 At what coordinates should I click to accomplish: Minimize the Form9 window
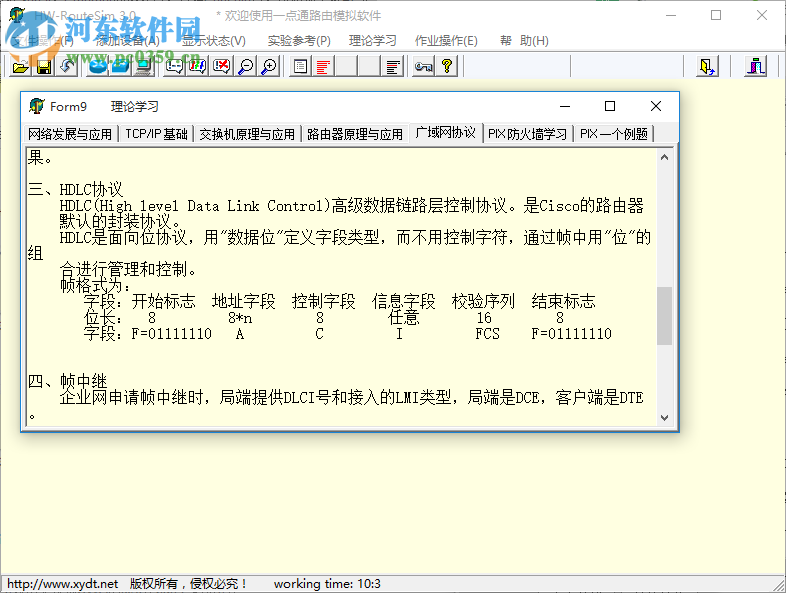click(x=565, y=106)
